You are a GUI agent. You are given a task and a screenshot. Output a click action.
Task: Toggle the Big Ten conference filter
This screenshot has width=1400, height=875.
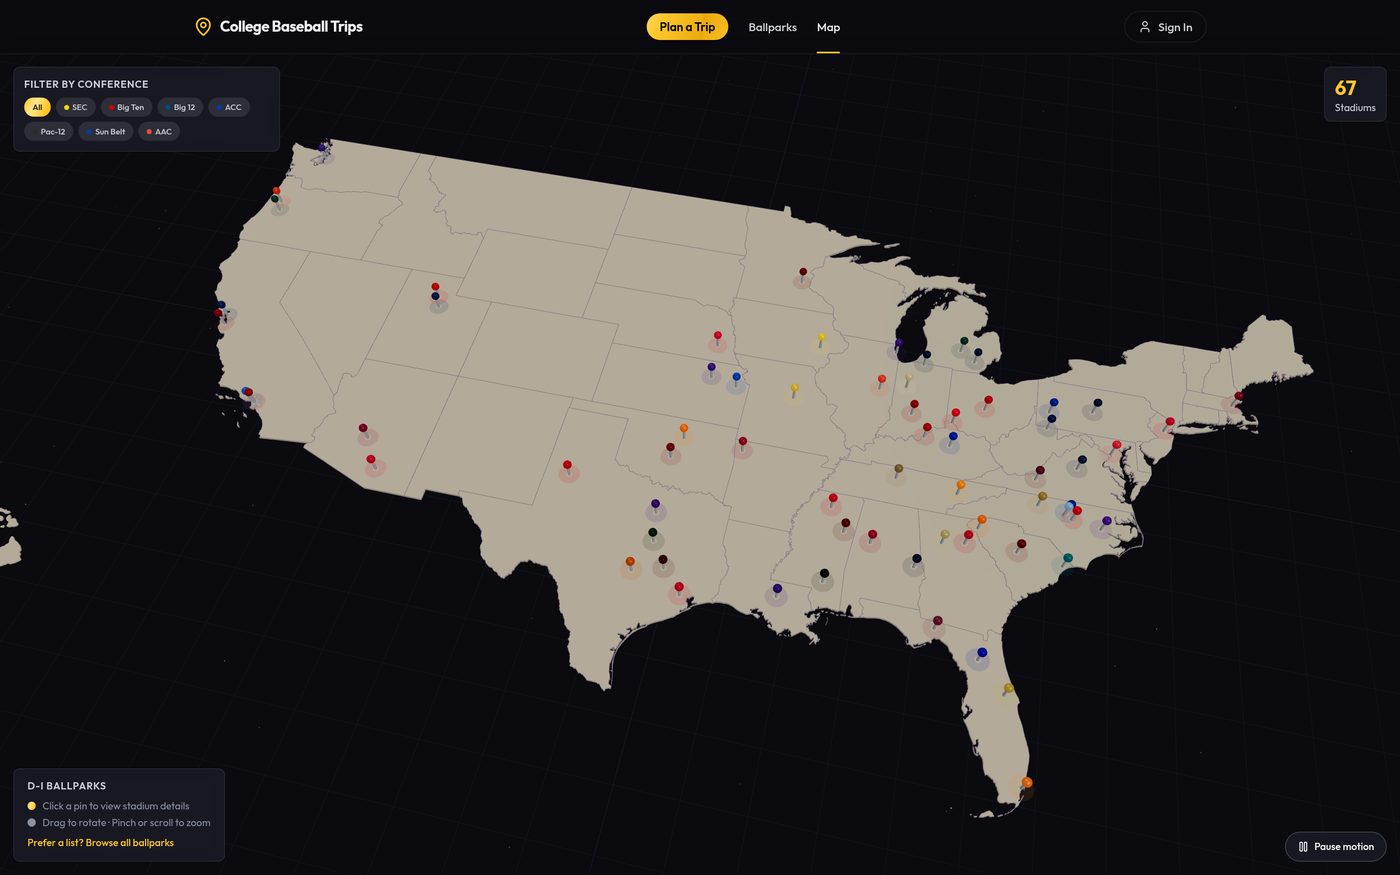coord(126,107)
